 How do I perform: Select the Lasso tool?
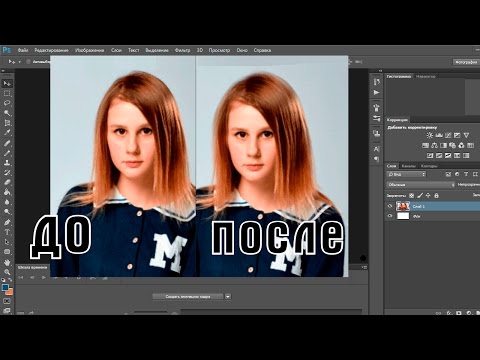pos(7,103)
